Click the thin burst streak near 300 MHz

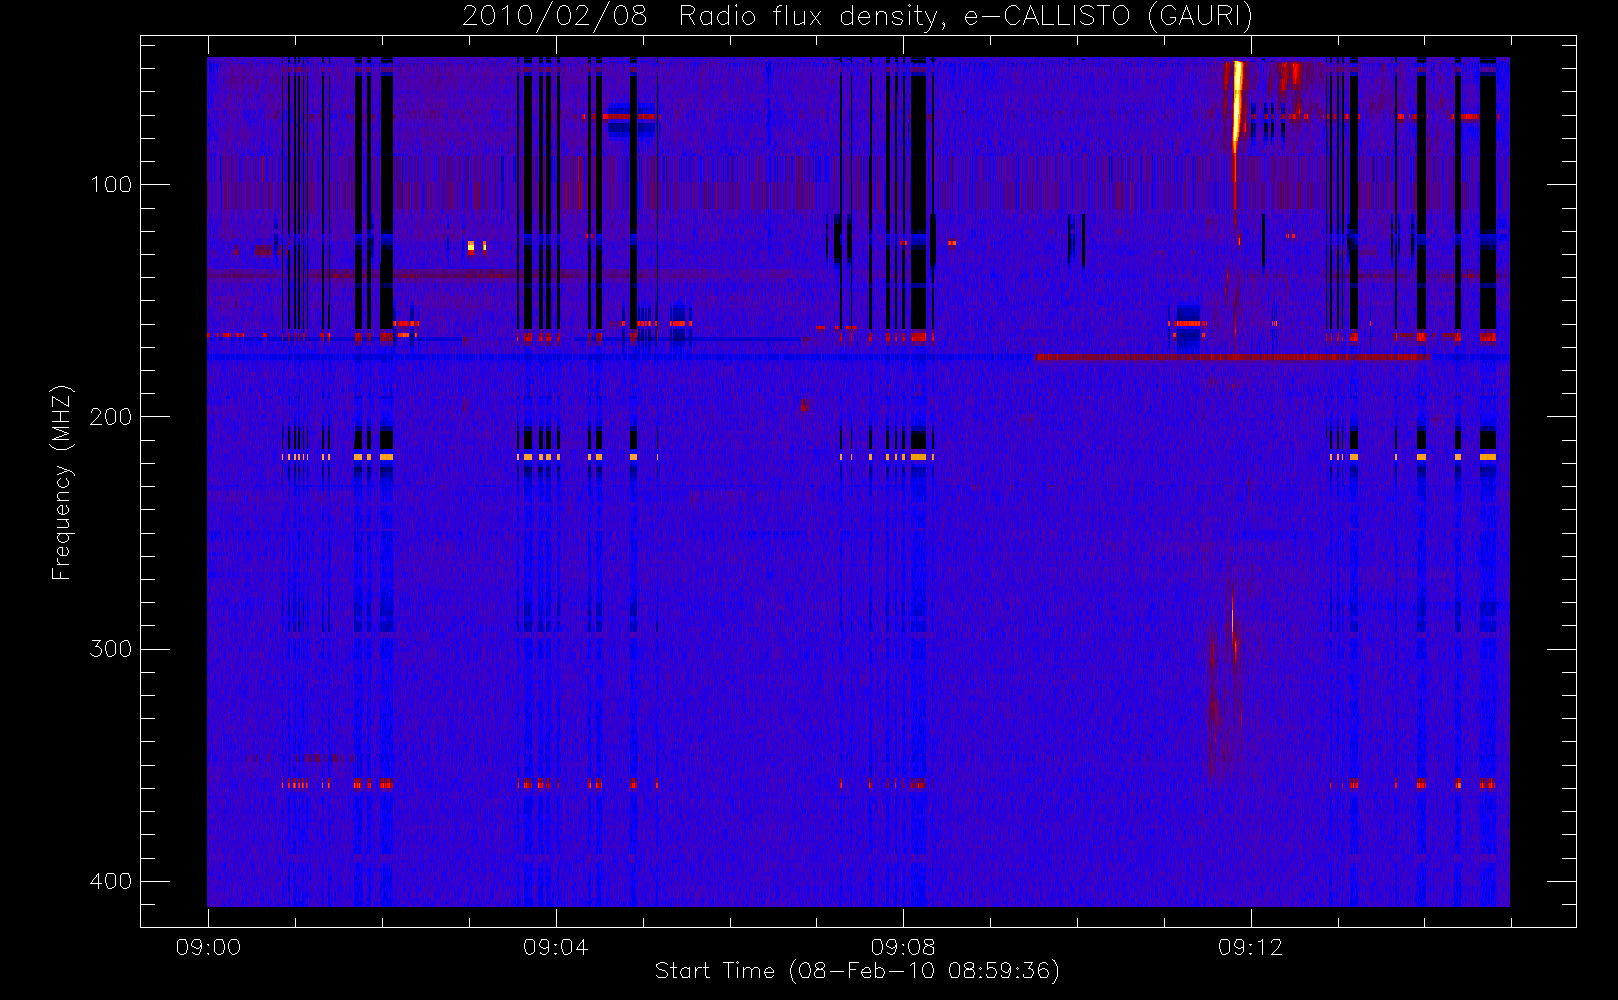[x=1233, y=625]
